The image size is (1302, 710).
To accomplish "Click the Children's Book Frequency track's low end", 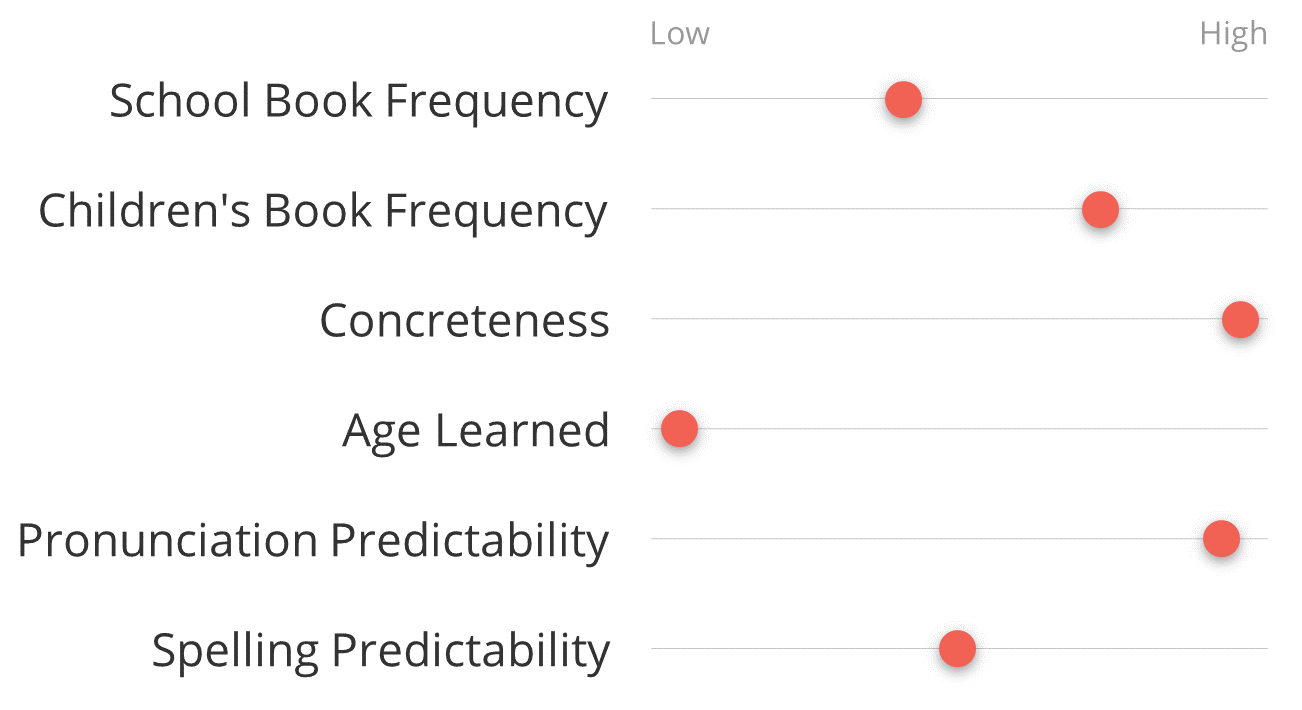I will pyautogui.click(x=659, y=209).
